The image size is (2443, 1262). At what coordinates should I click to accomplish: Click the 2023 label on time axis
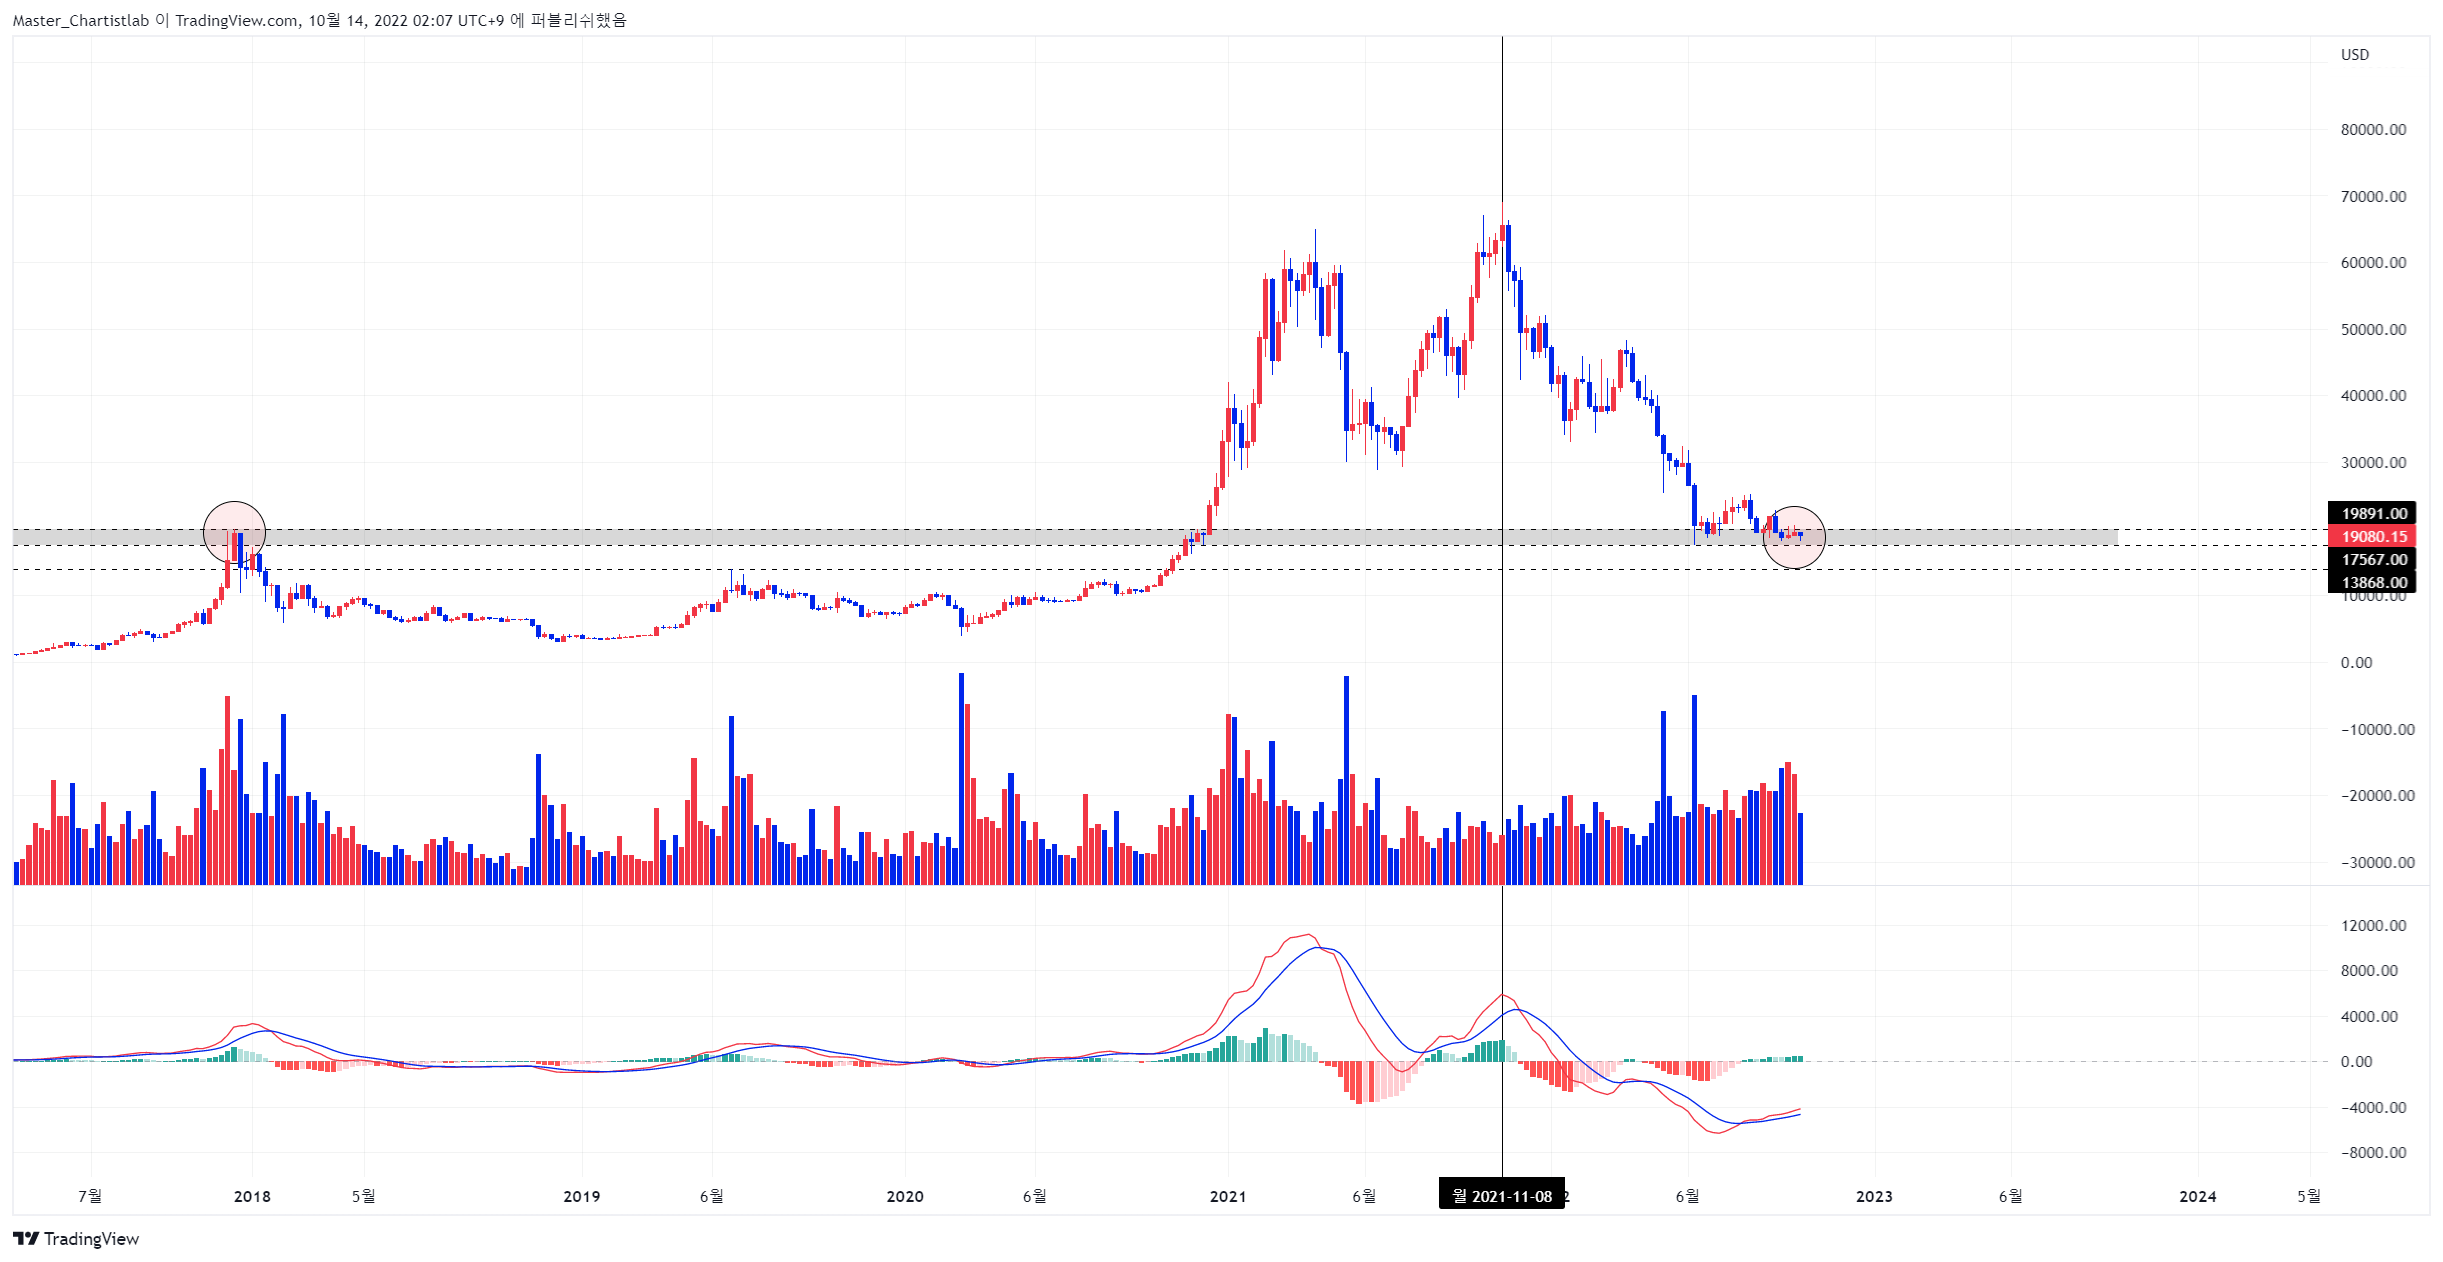(x=1874, y=1196)
